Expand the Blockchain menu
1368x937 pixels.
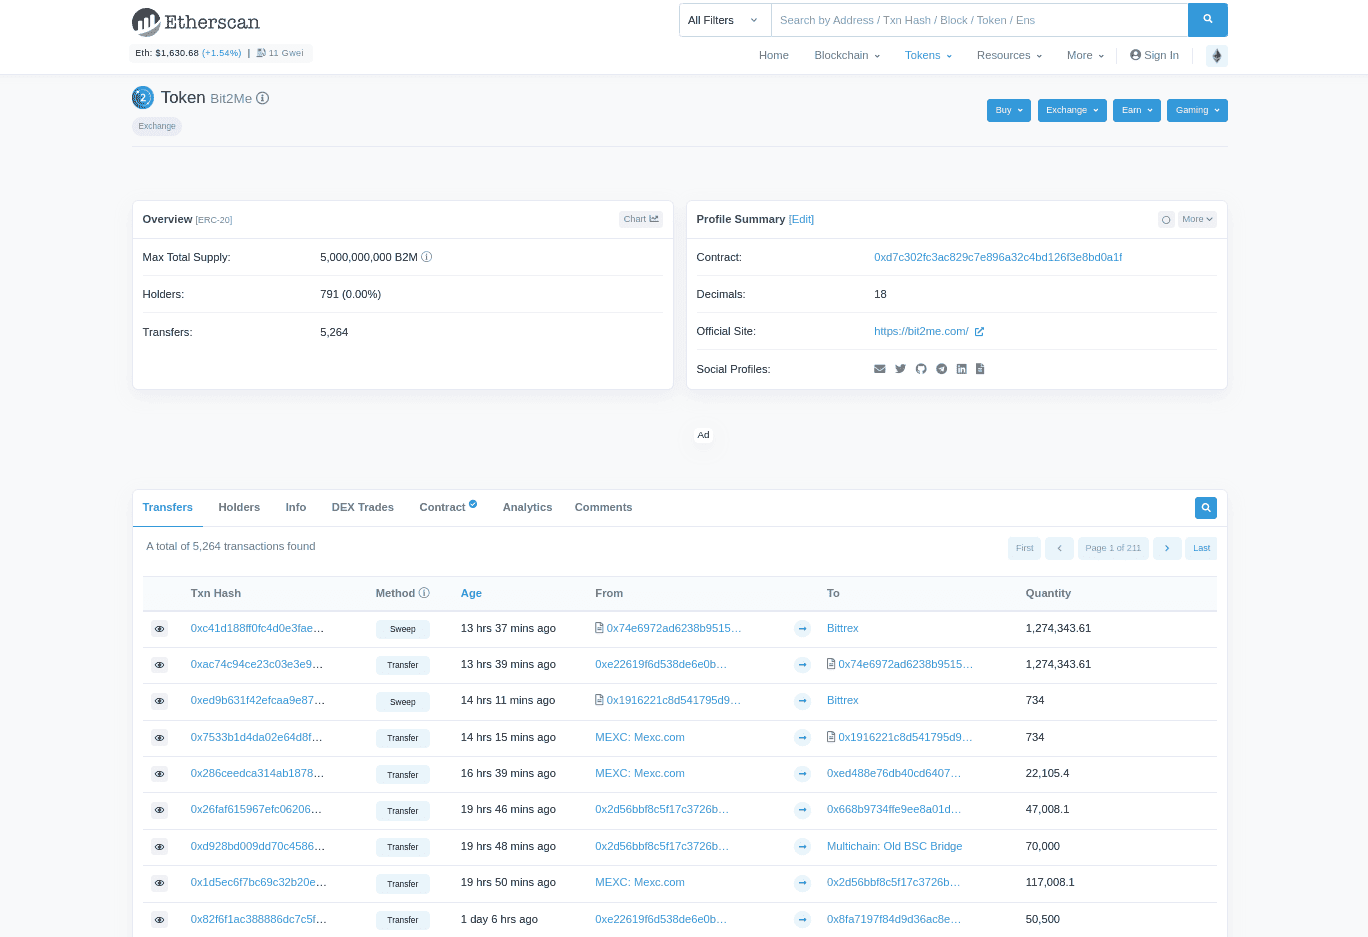847,56
